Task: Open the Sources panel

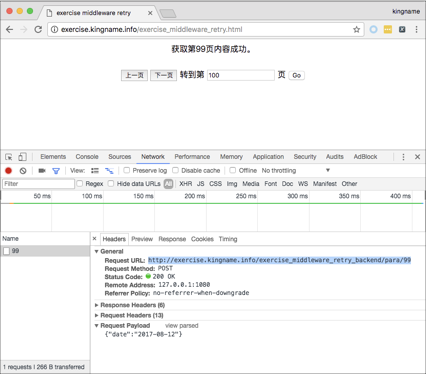Action: [120, 157]
